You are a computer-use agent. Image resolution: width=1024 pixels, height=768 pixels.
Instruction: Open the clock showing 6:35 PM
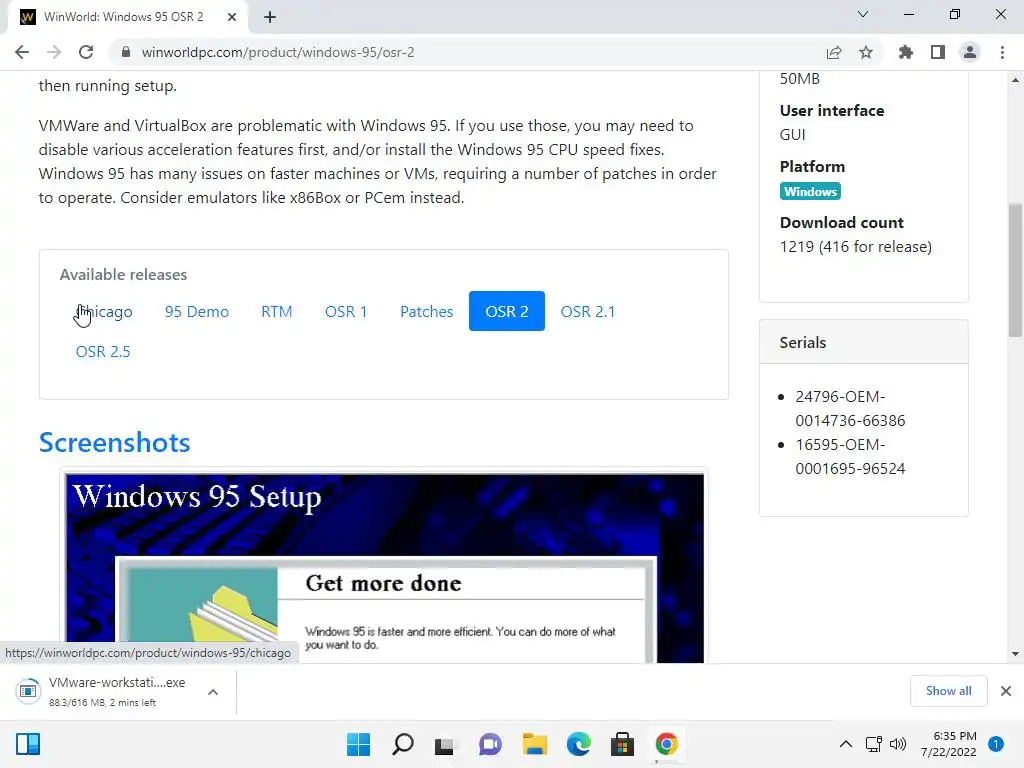click(949, 744)
